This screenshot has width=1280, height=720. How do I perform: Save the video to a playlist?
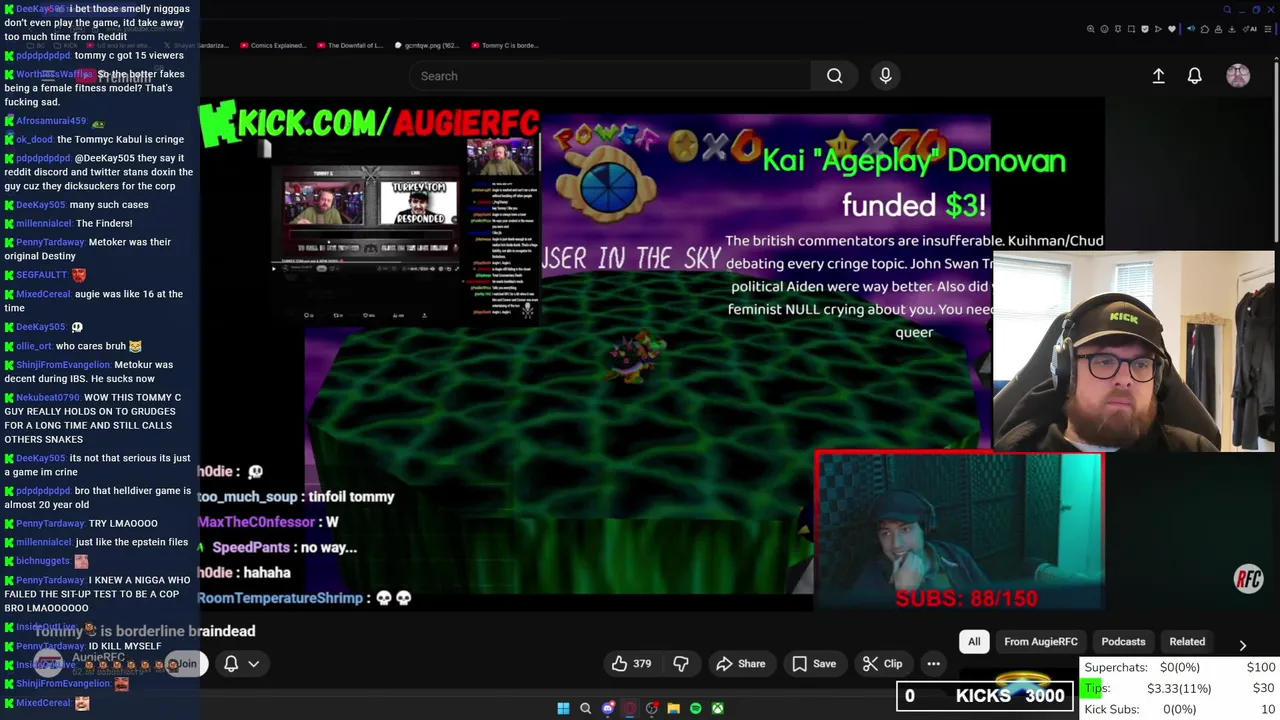click(x=814, y=664)
